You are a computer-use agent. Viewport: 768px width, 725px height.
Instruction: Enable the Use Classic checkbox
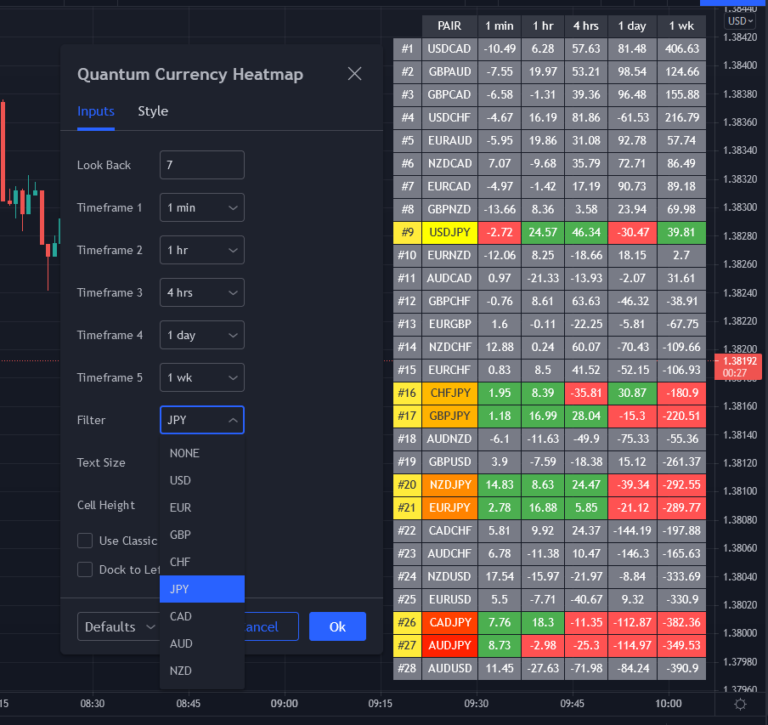[85, 541]
